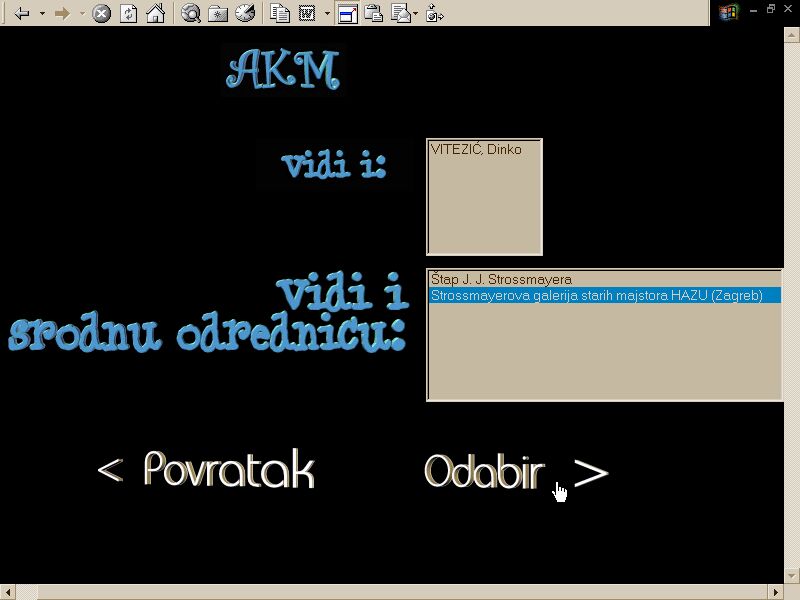This screenshot has height=600, width=800.
Task: Click the "Odabir >" select link
Action: pos(515,472)
